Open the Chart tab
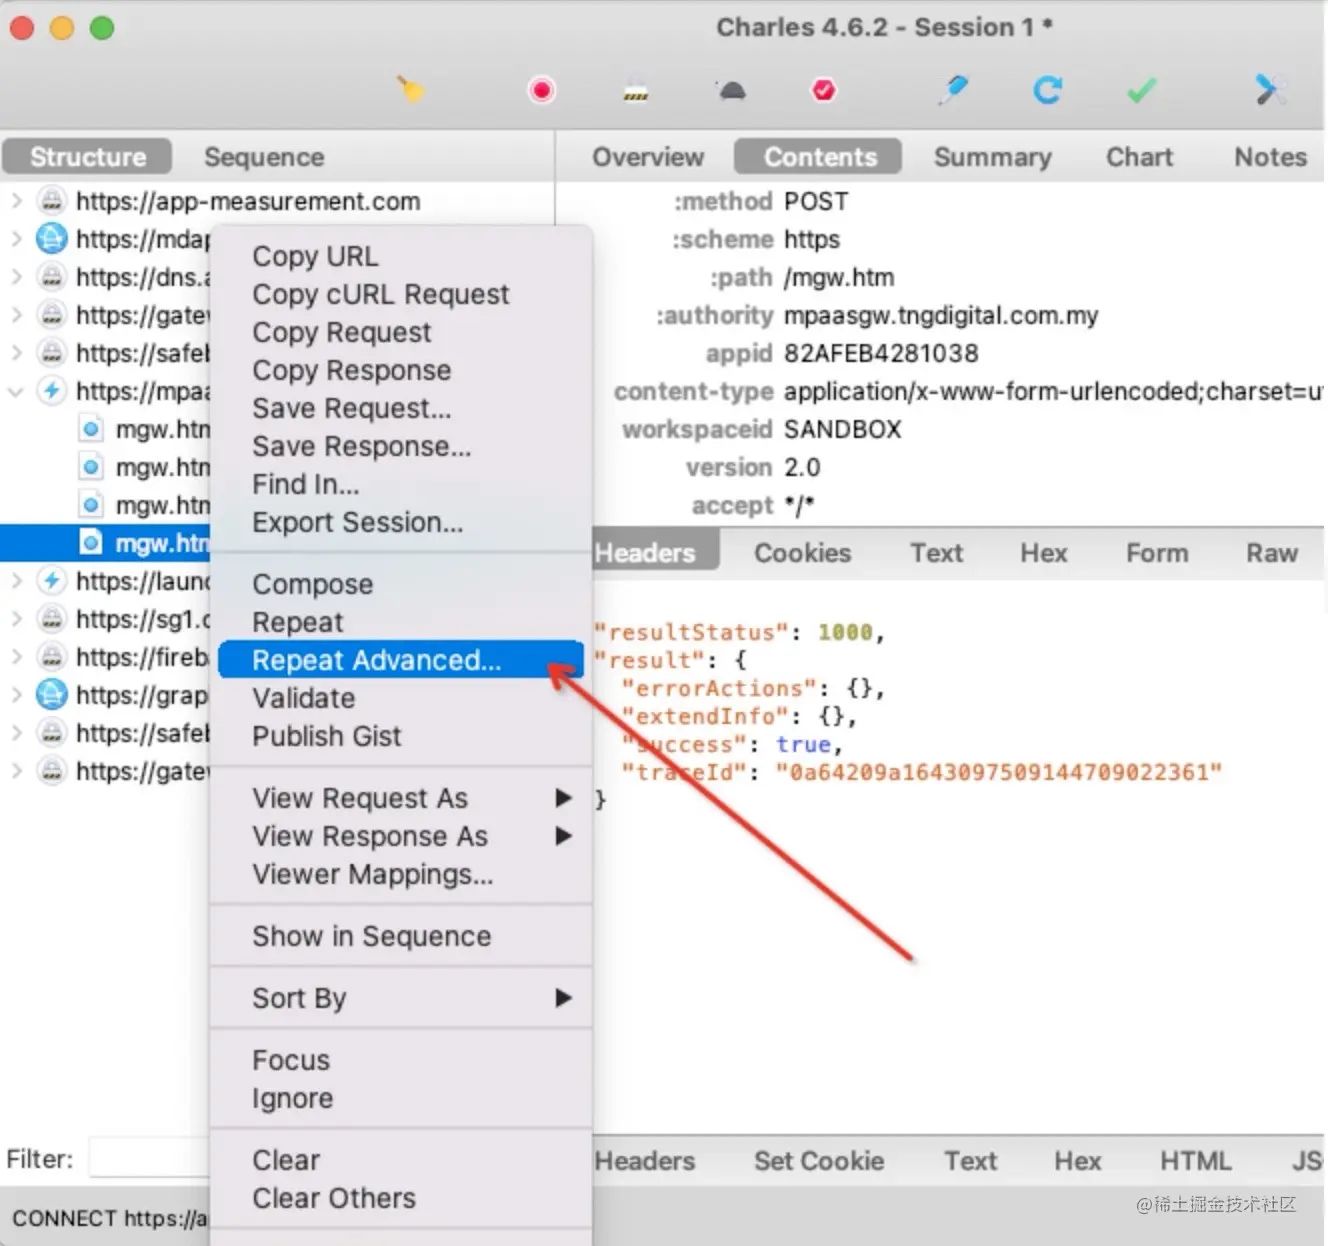This screenshot has width=1328, height=1246. click(x=1139, y=157)
